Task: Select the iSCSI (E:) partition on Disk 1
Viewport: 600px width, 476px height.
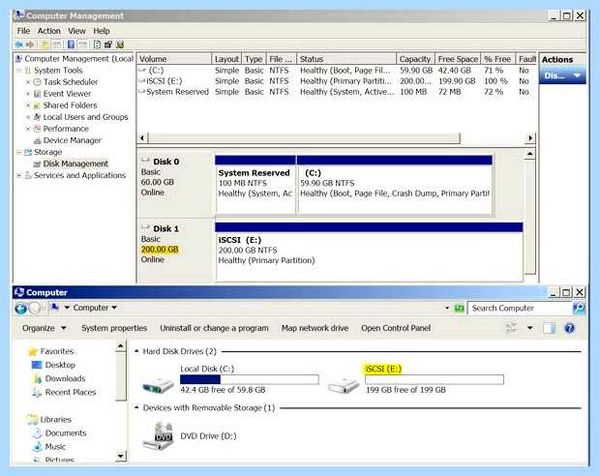Action: (369, 251)
